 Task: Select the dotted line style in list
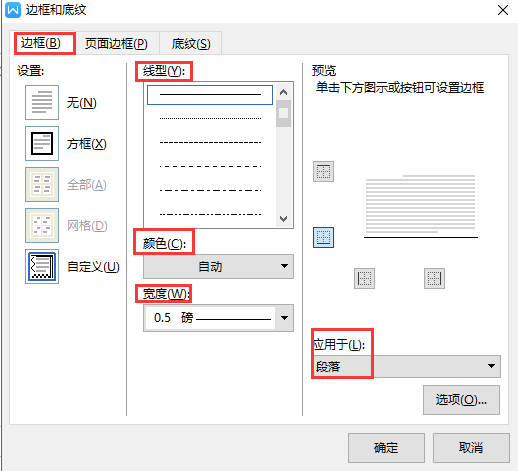coord(210,118)
